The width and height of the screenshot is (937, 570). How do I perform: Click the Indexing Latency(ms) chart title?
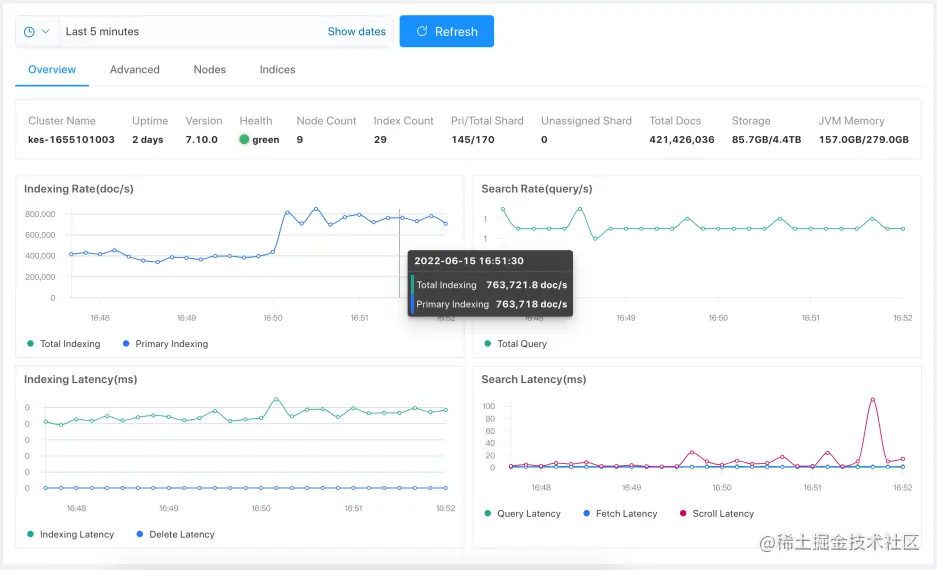tap(81, 379)
